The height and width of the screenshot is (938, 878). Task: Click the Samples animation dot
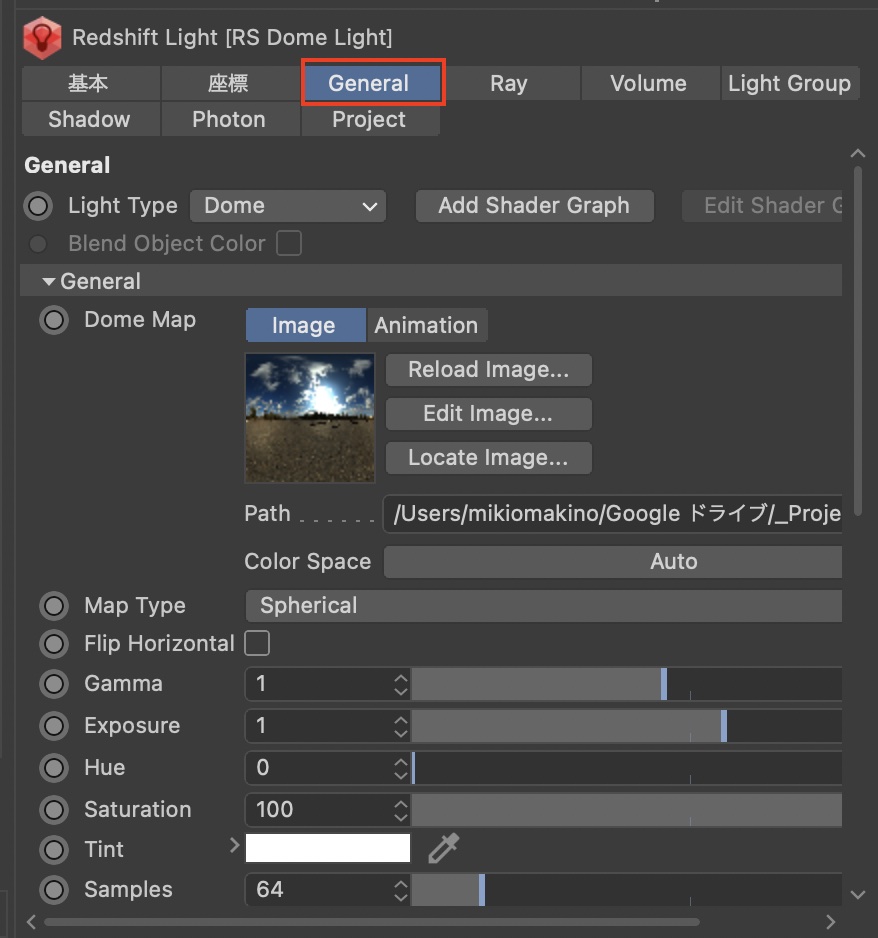coord(53,889)
